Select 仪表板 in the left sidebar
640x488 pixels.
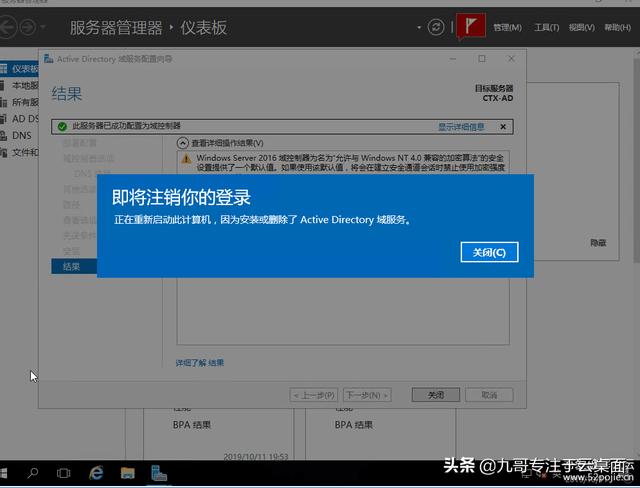[x=20, y=69]
